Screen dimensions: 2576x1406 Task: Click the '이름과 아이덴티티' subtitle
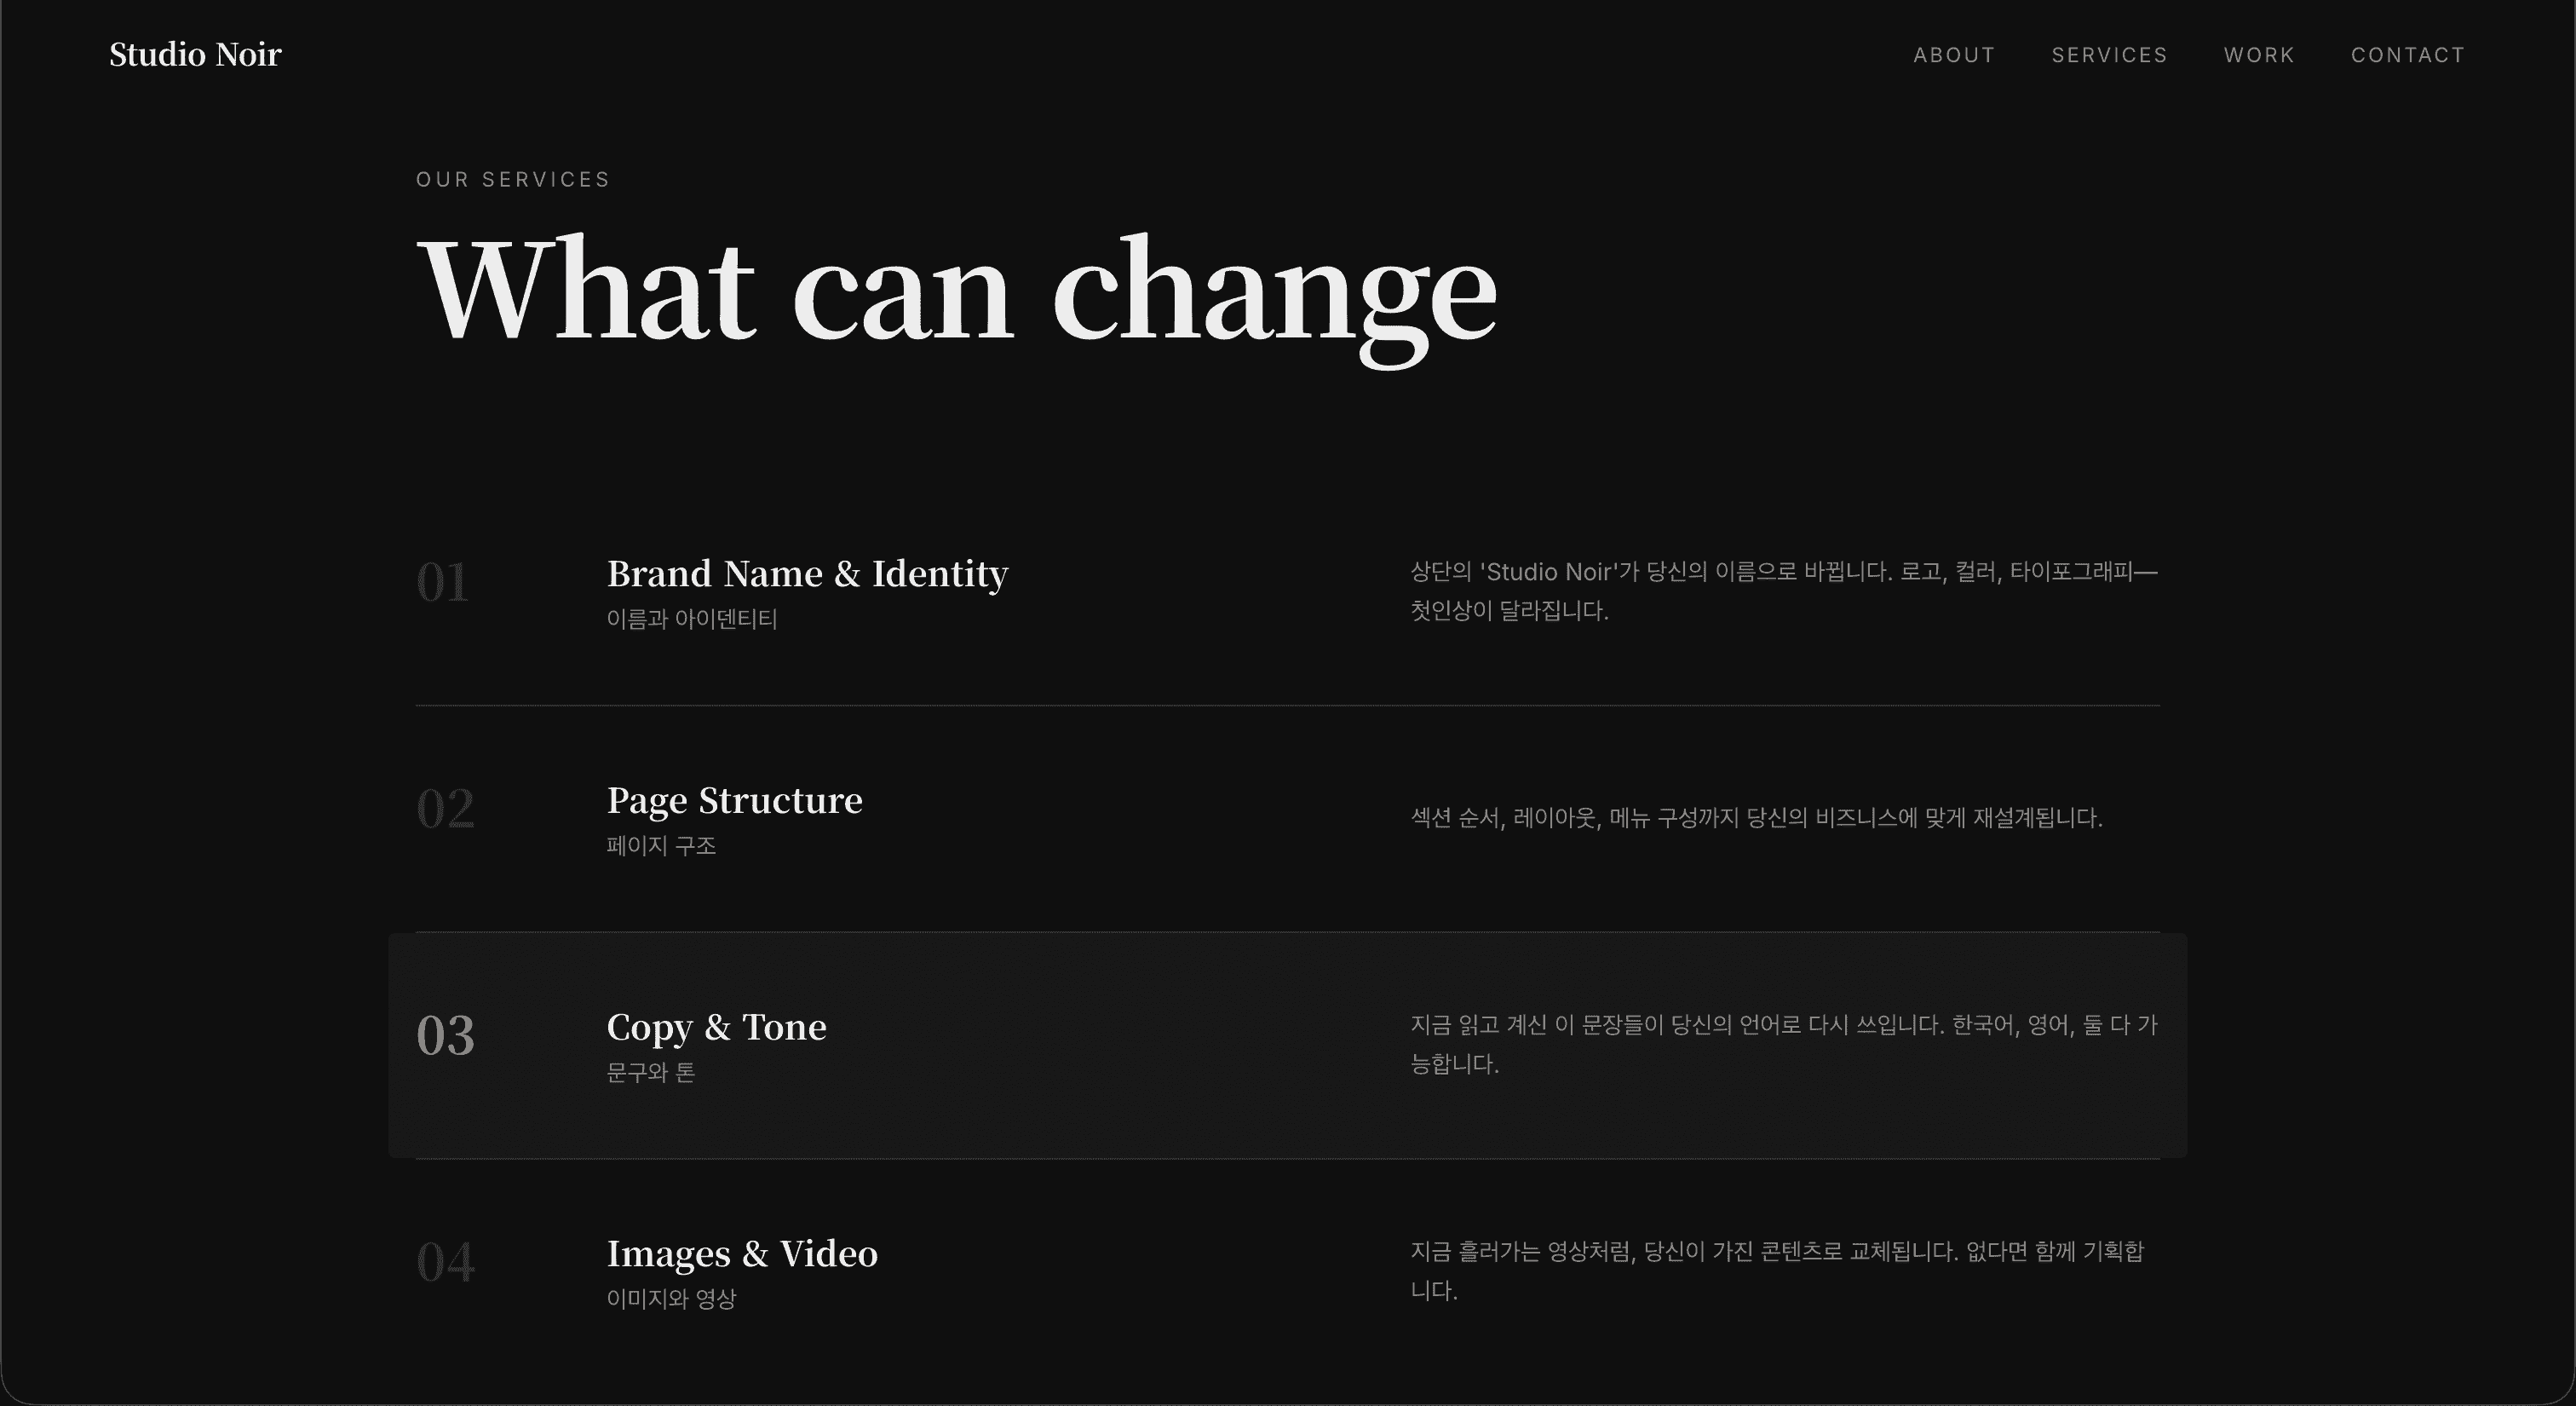click(692, 619)
